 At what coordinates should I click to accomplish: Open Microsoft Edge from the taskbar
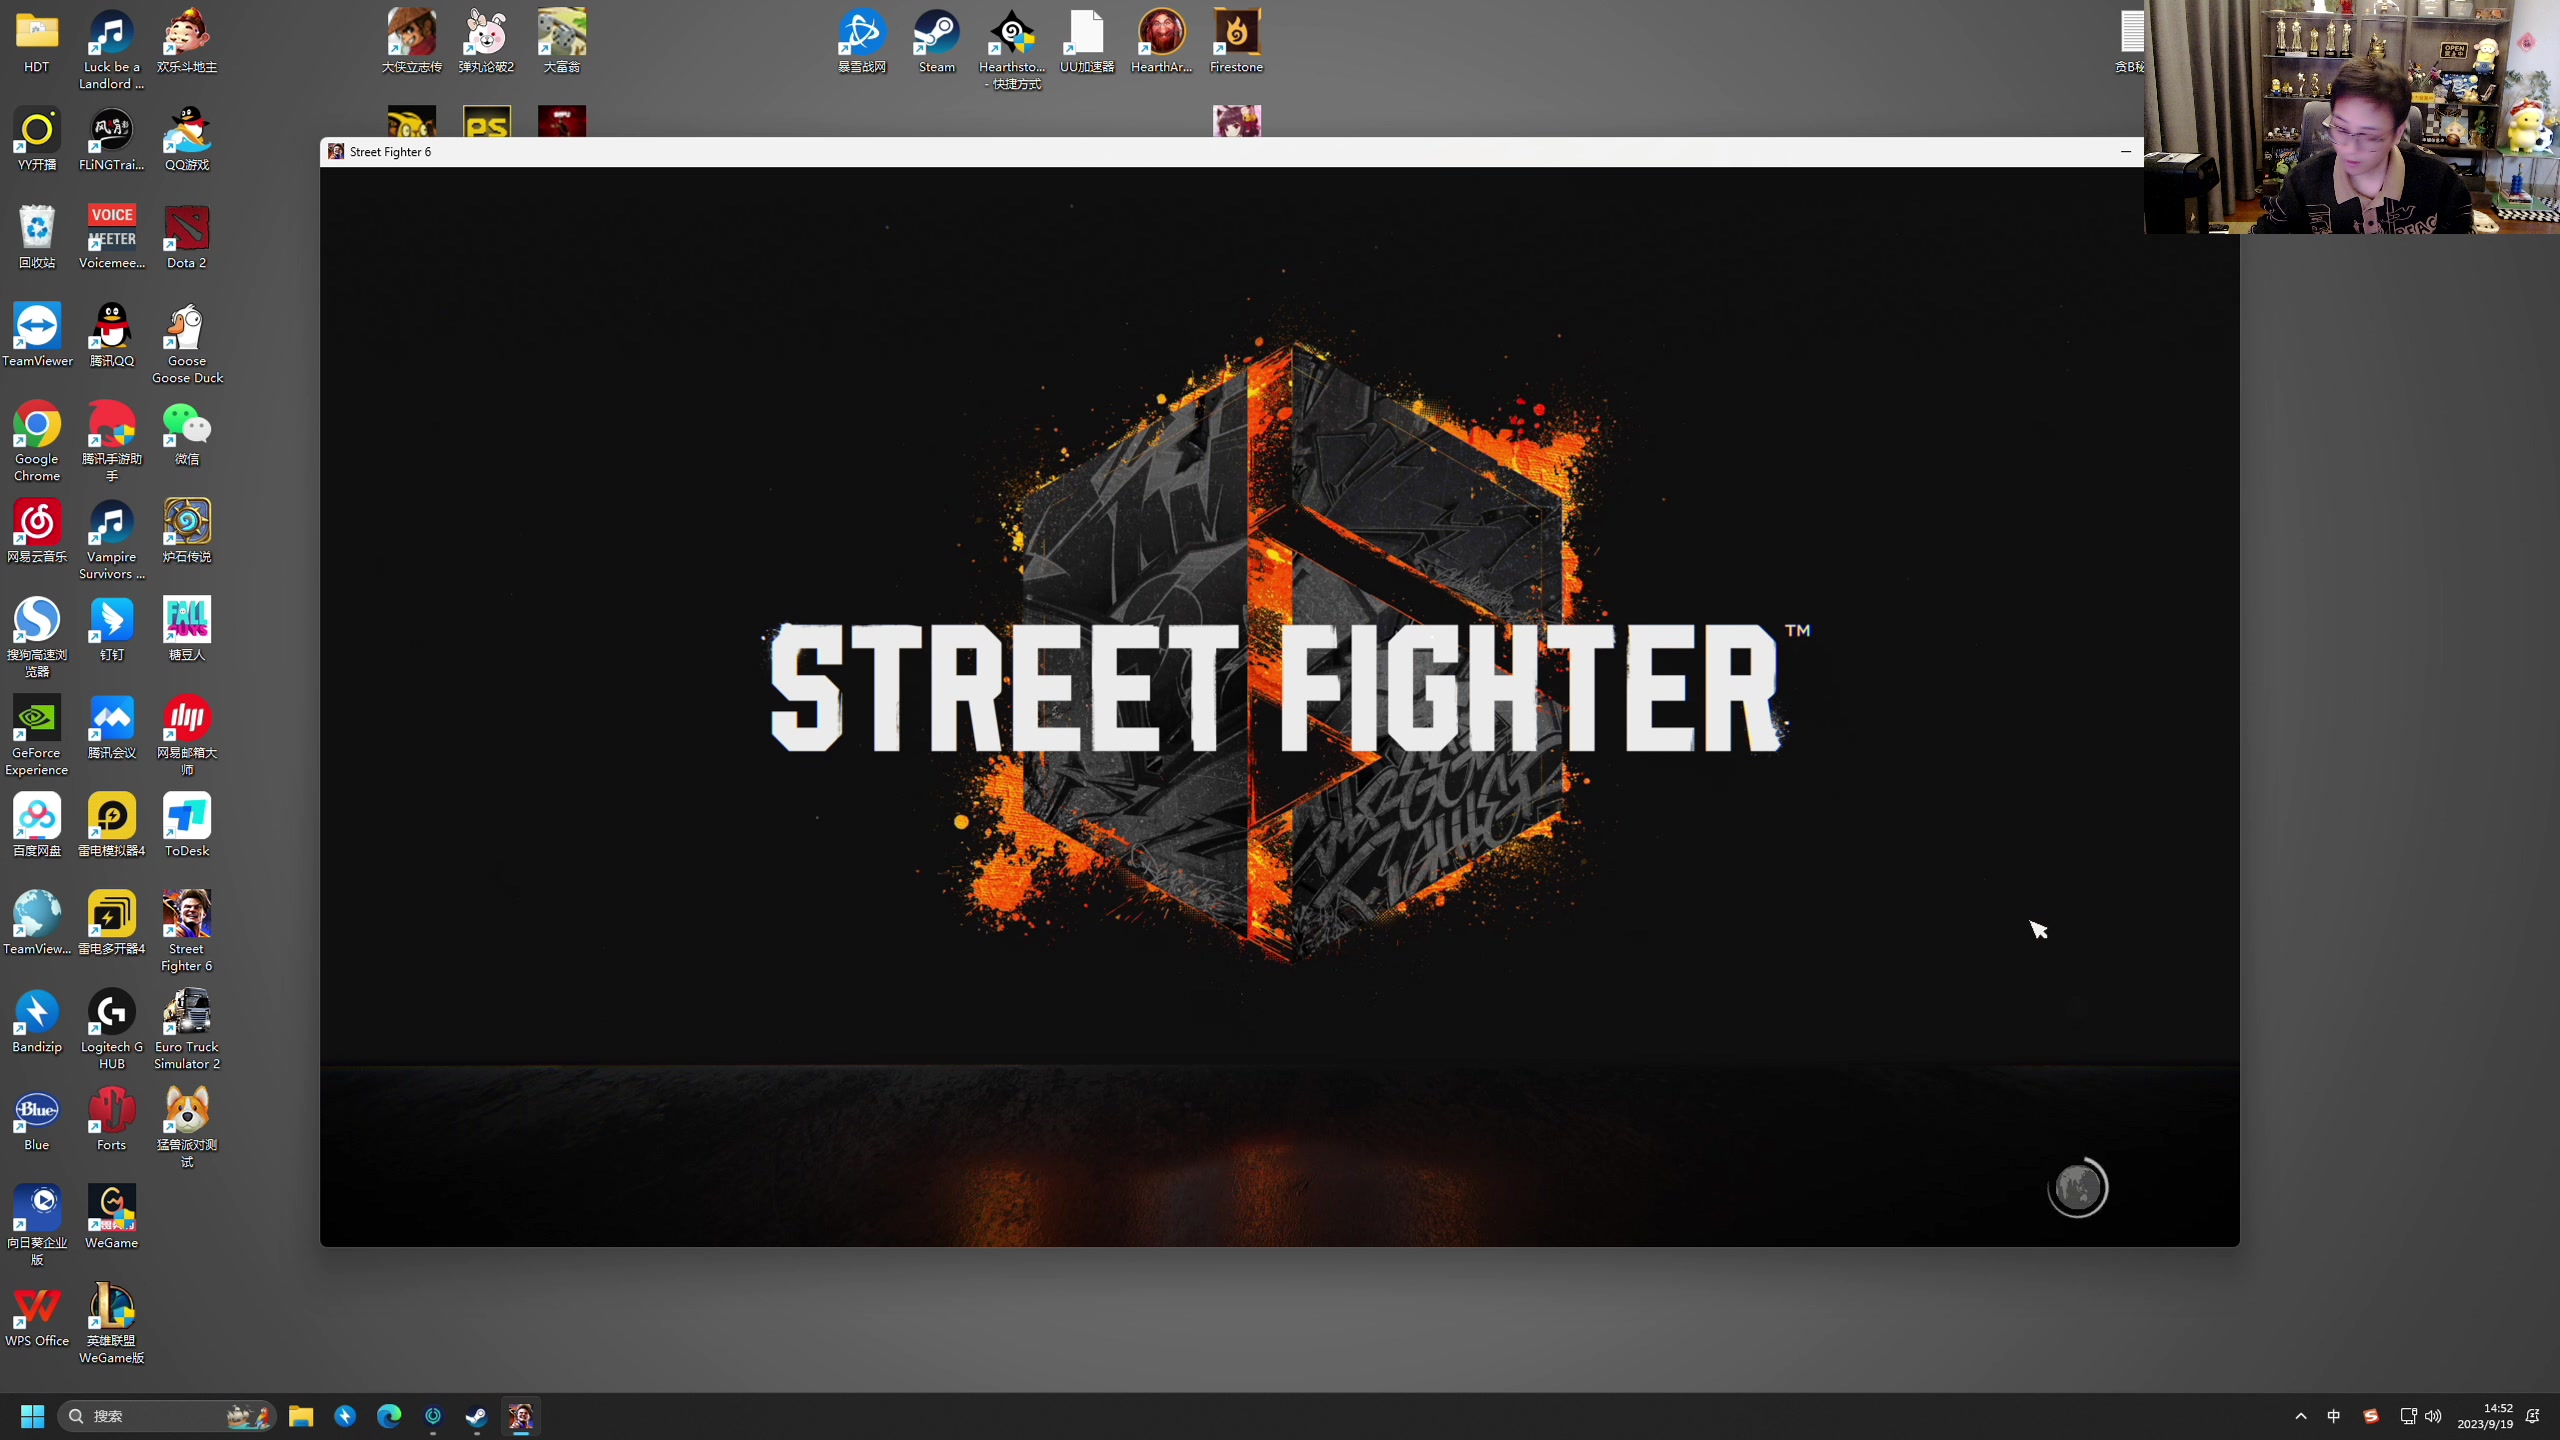click(389, 1416)
